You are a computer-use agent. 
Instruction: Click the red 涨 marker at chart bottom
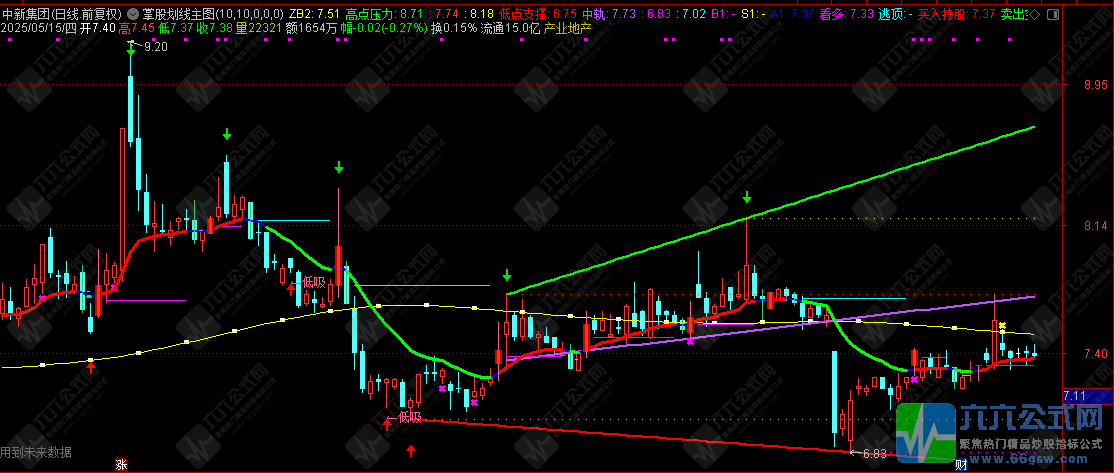pyautogui.click(x=121, y=464)
